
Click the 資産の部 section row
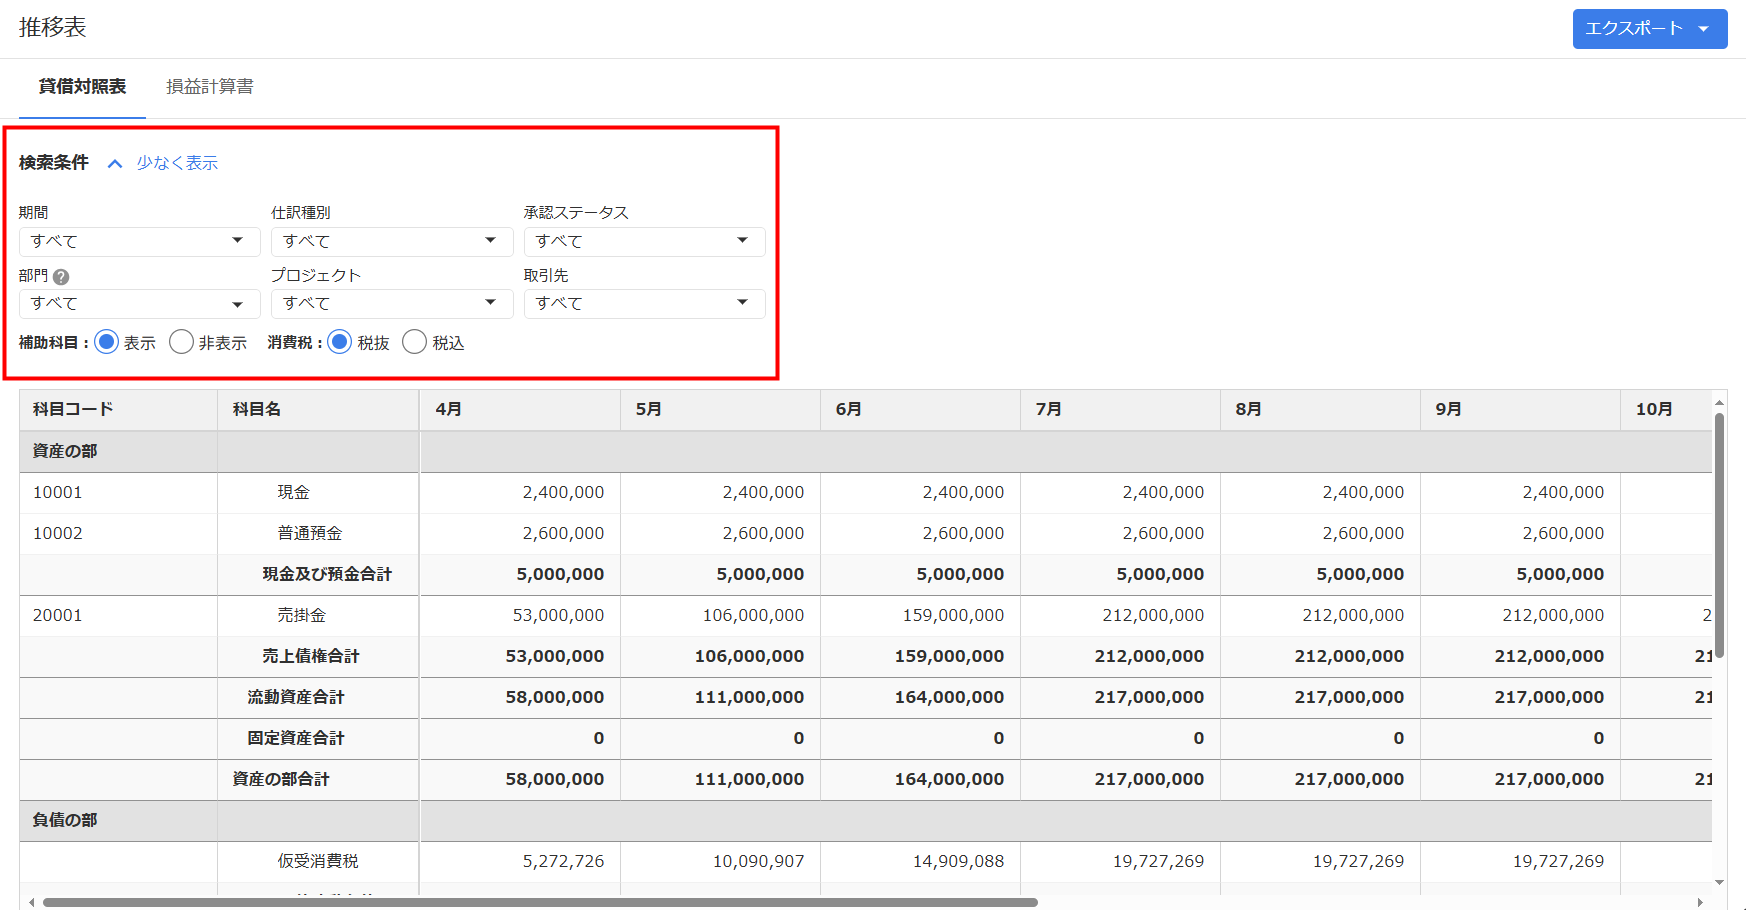tap(865, 451)
